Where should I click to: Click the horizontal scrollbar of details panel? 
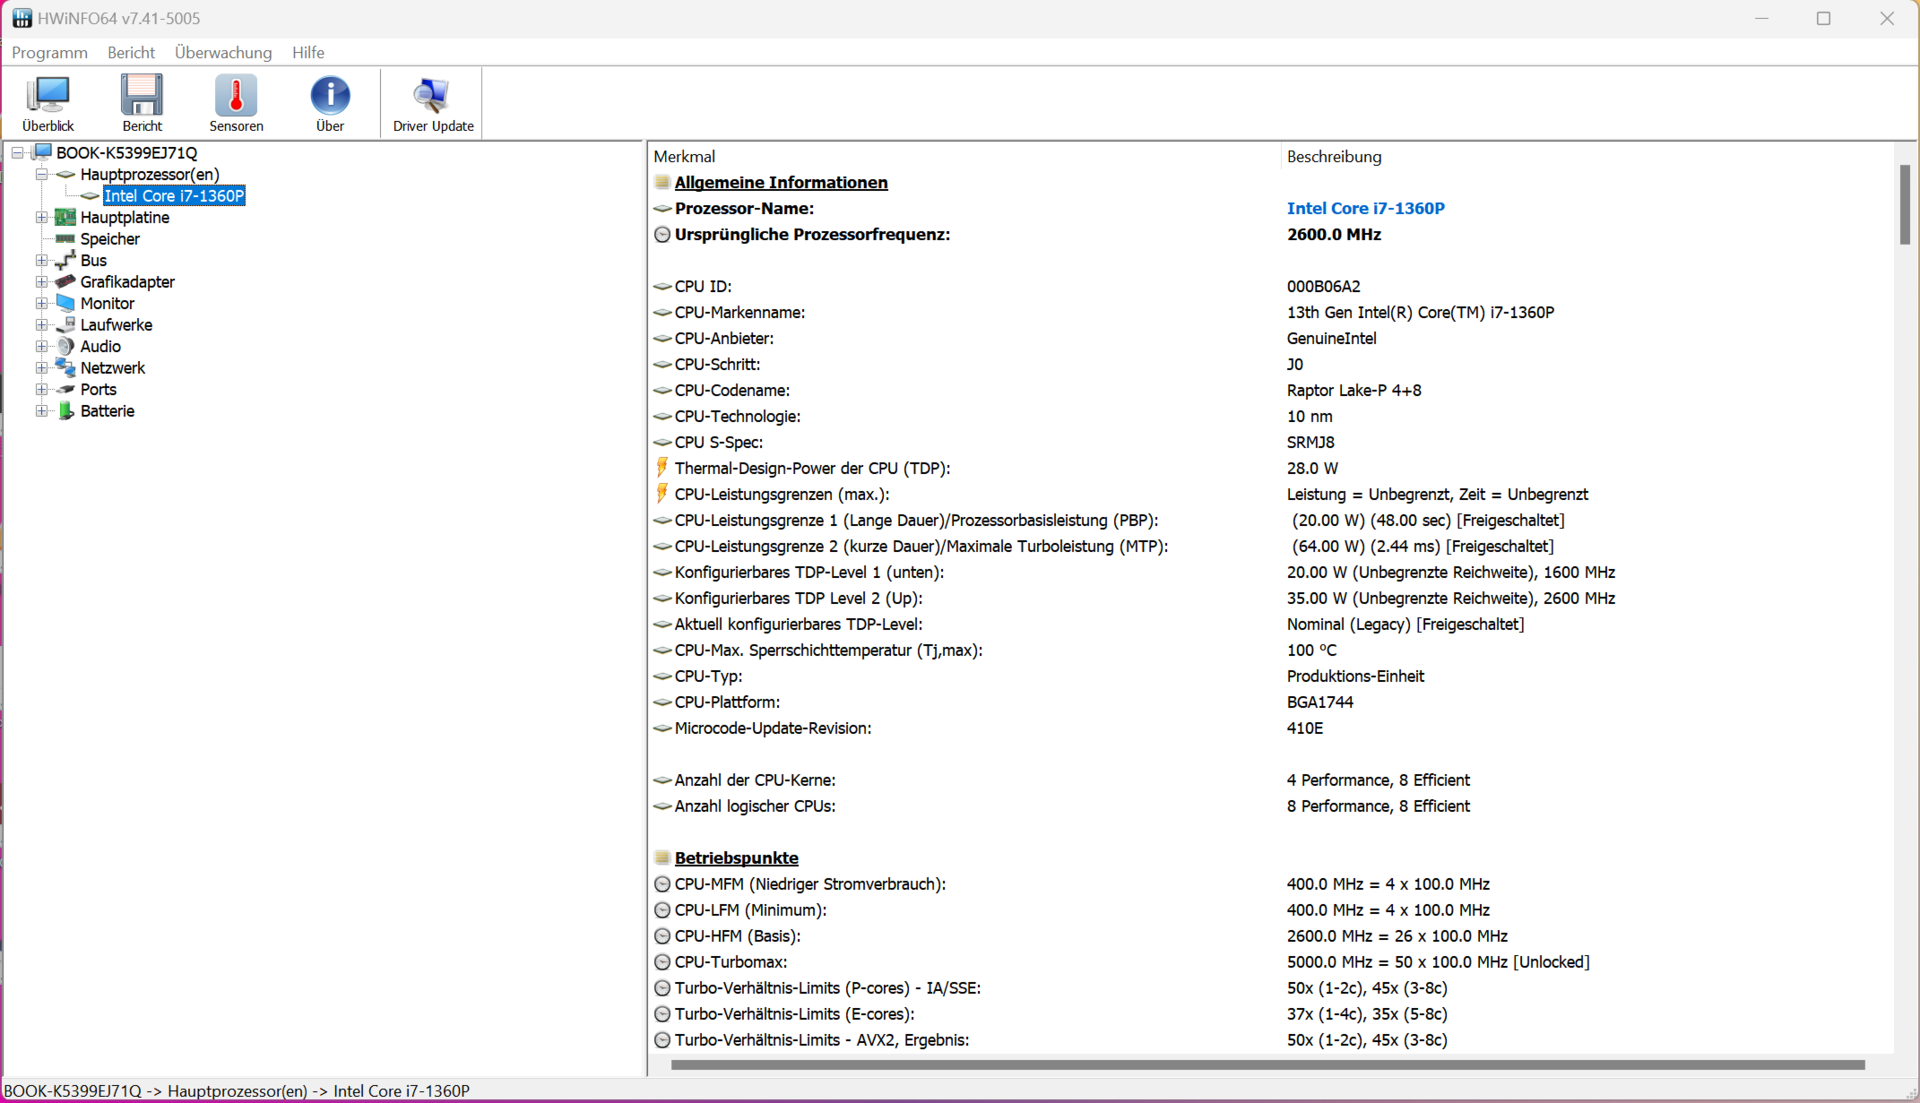tap(1267, 1065)
